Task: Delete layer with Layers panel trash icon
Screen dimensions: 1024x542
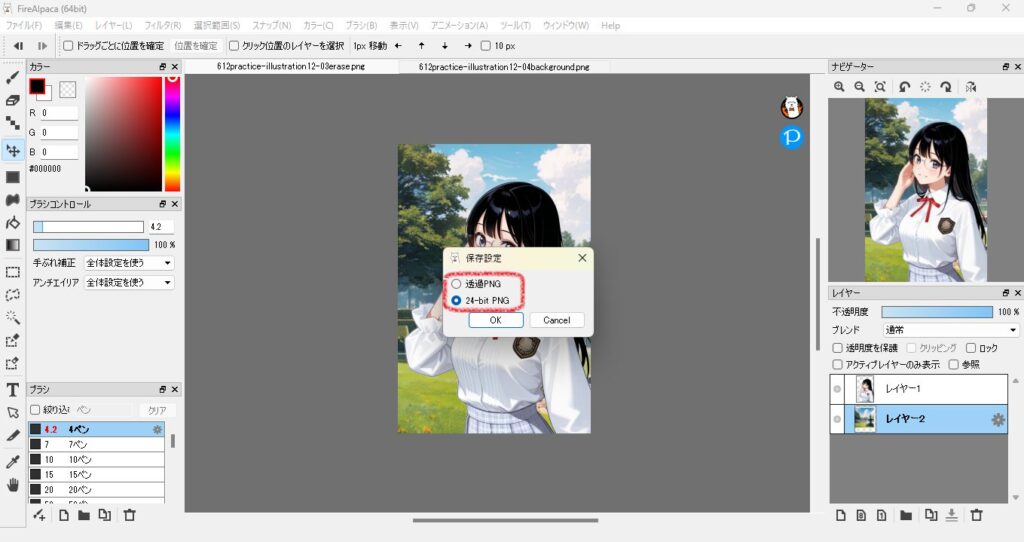Action: (x=977, y=515)
